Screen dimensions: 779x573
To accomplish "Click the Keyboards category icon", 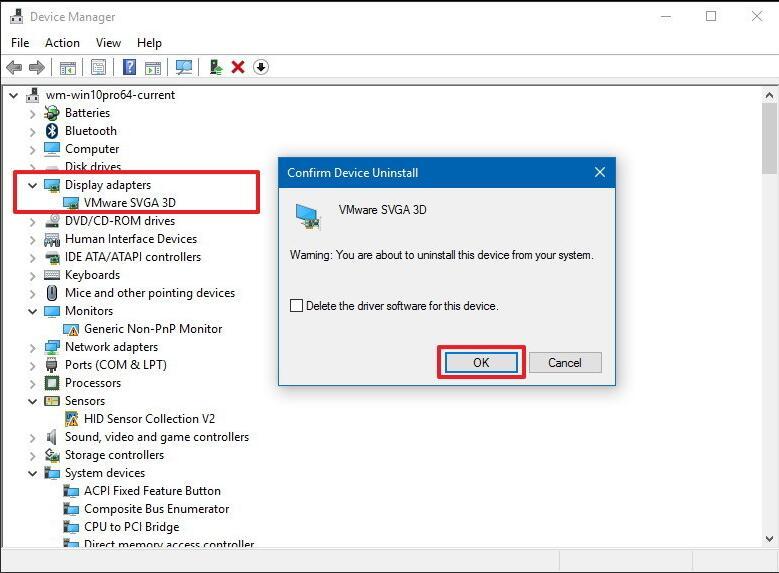I will click(x=52, y=275).
